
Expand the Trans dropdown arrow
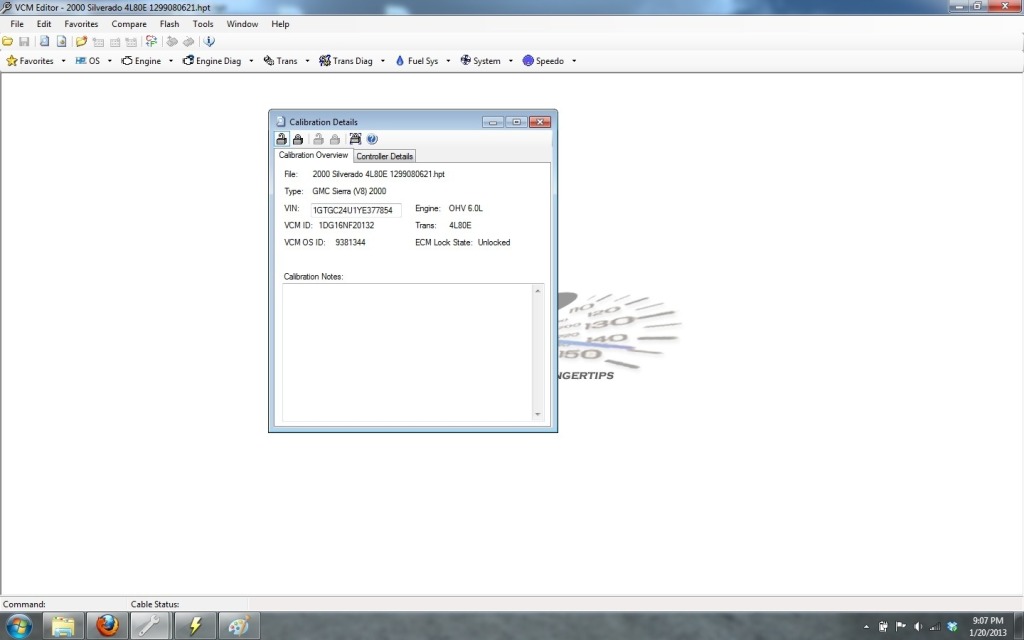tap(307, 61)
